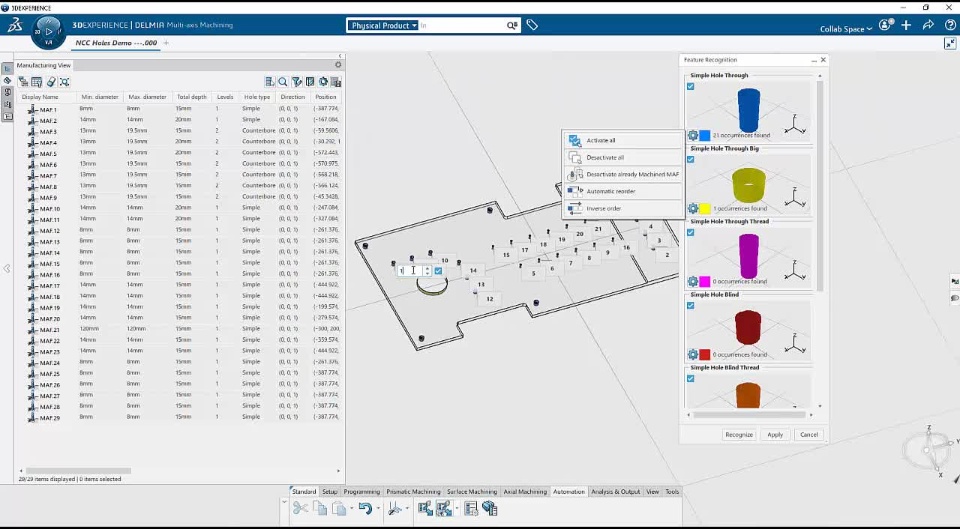Expand the collapsed side panel arrow on left edge
This screenshot has height=529, width=960.
pos(7,268)
